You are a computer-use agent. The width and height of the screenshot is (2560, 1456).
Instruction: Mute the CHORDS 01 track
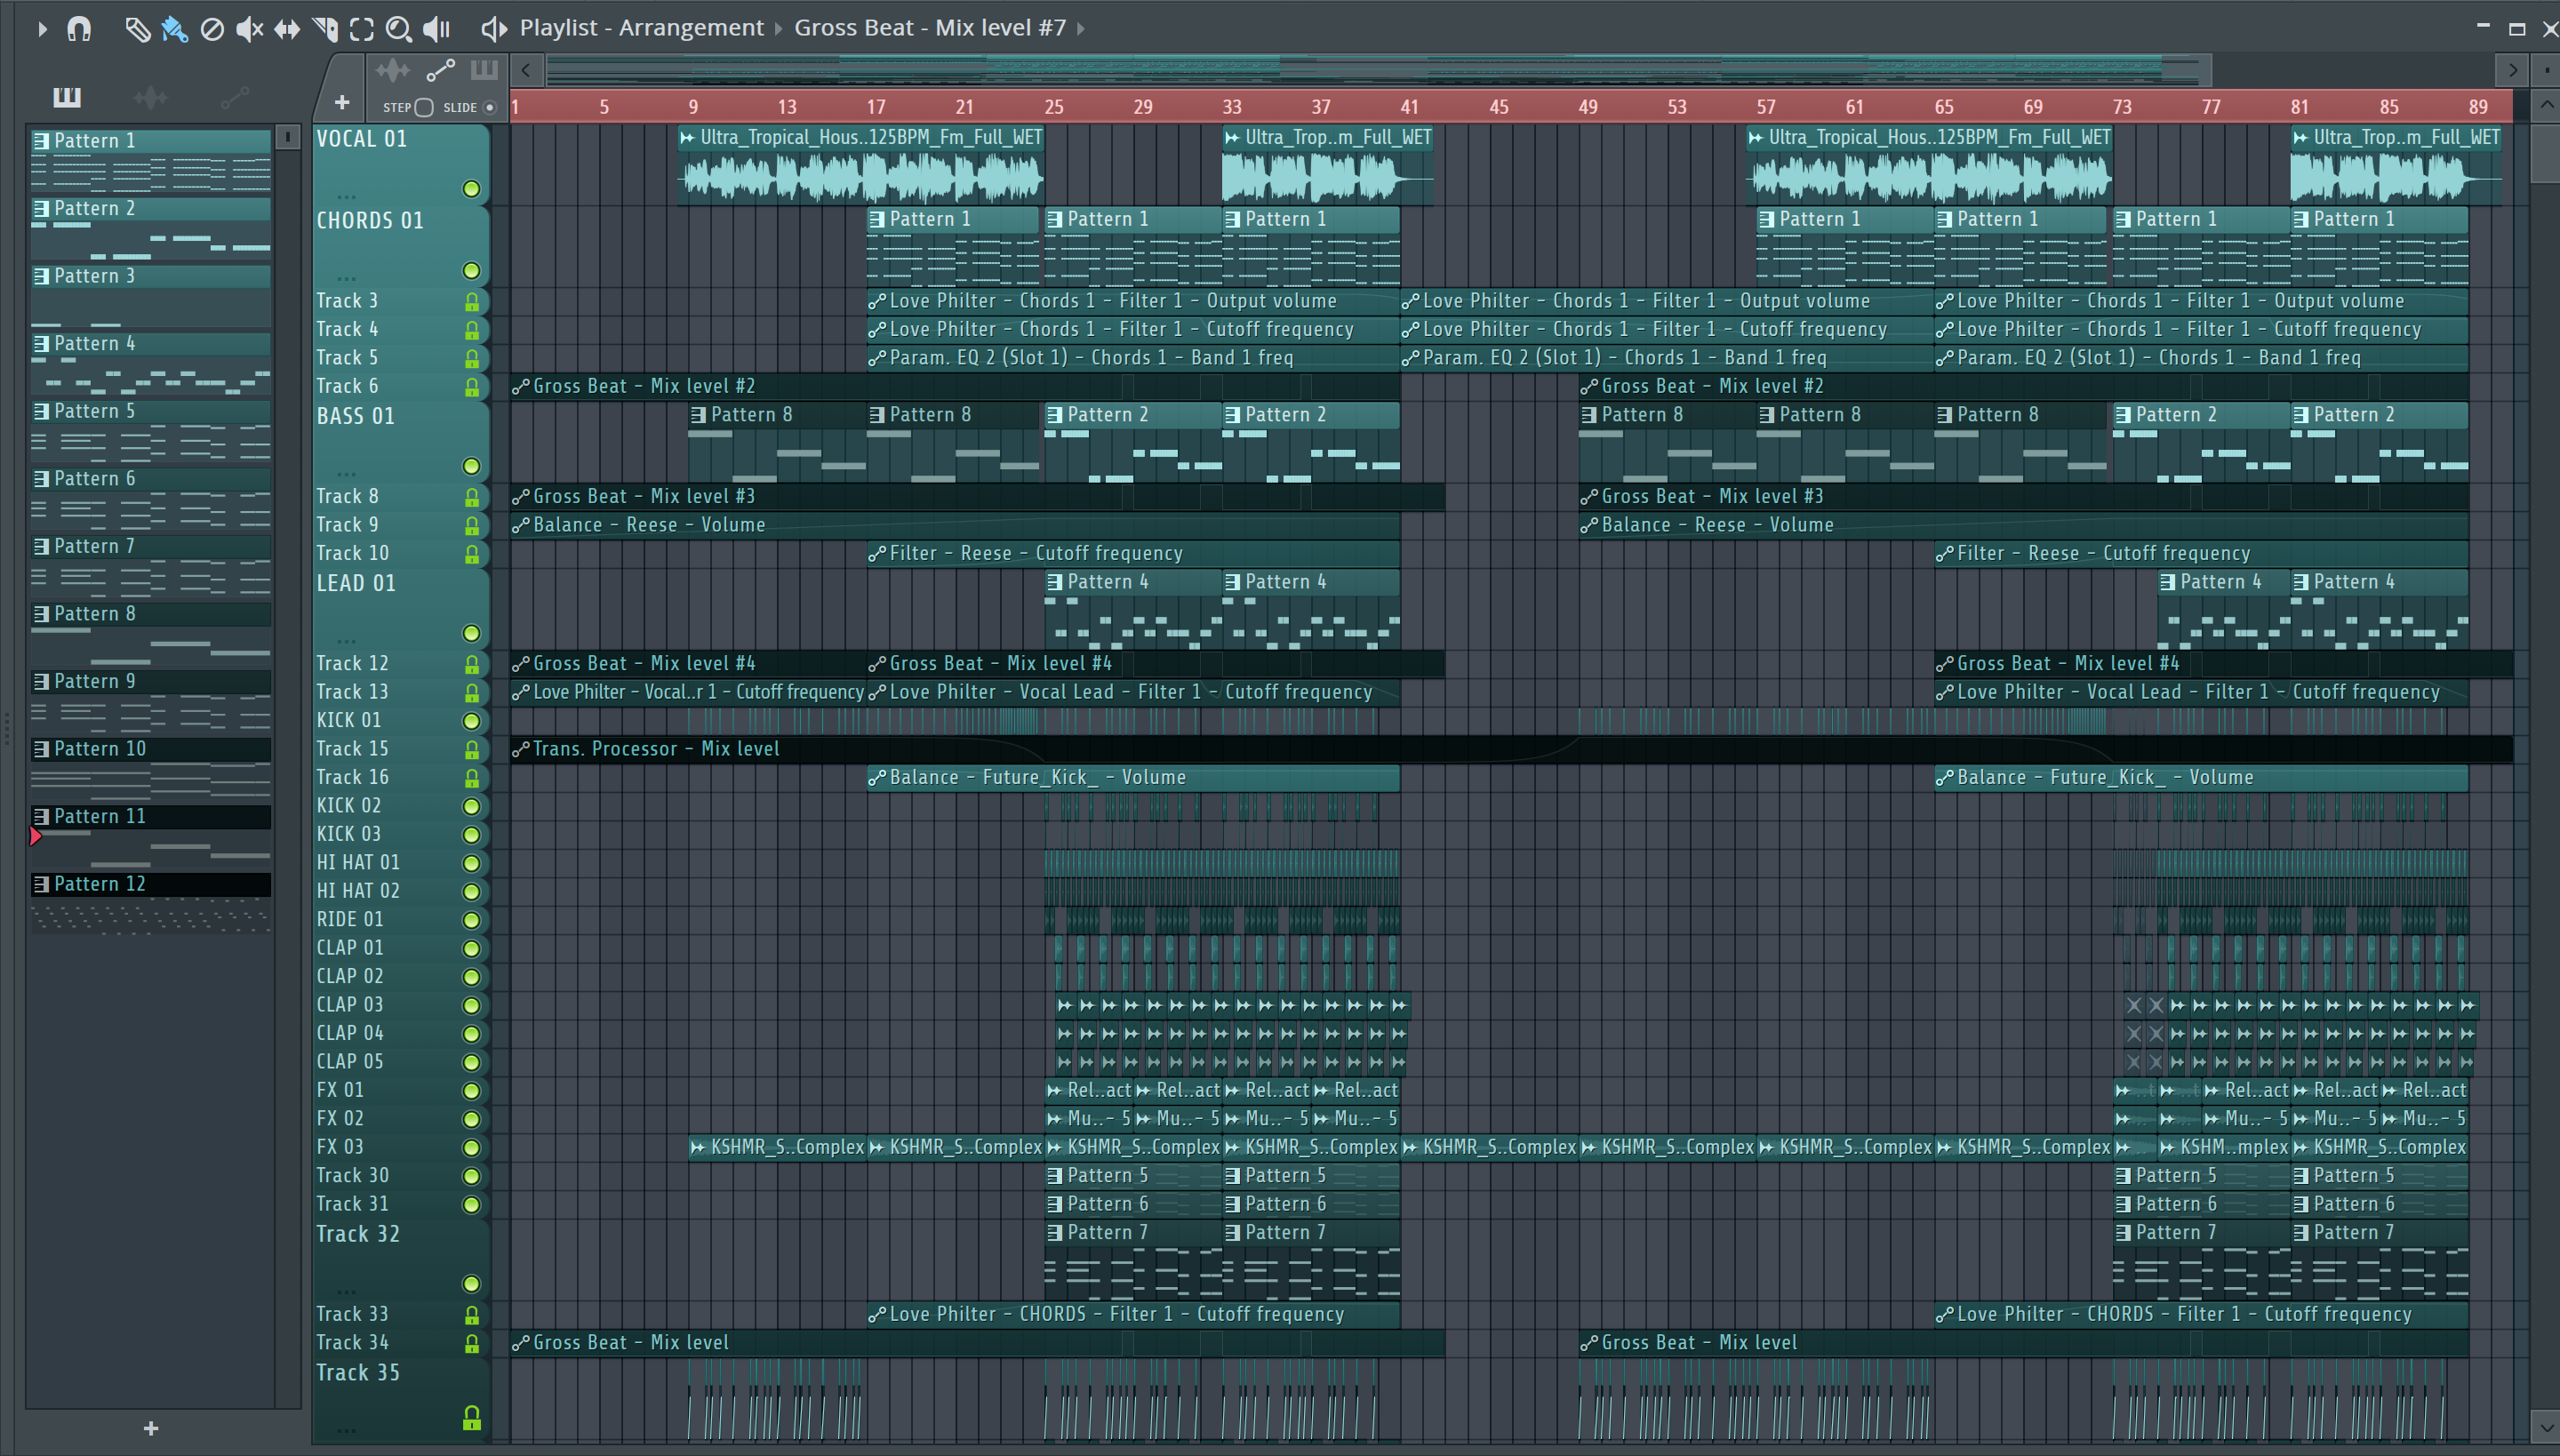click(471, 271)
